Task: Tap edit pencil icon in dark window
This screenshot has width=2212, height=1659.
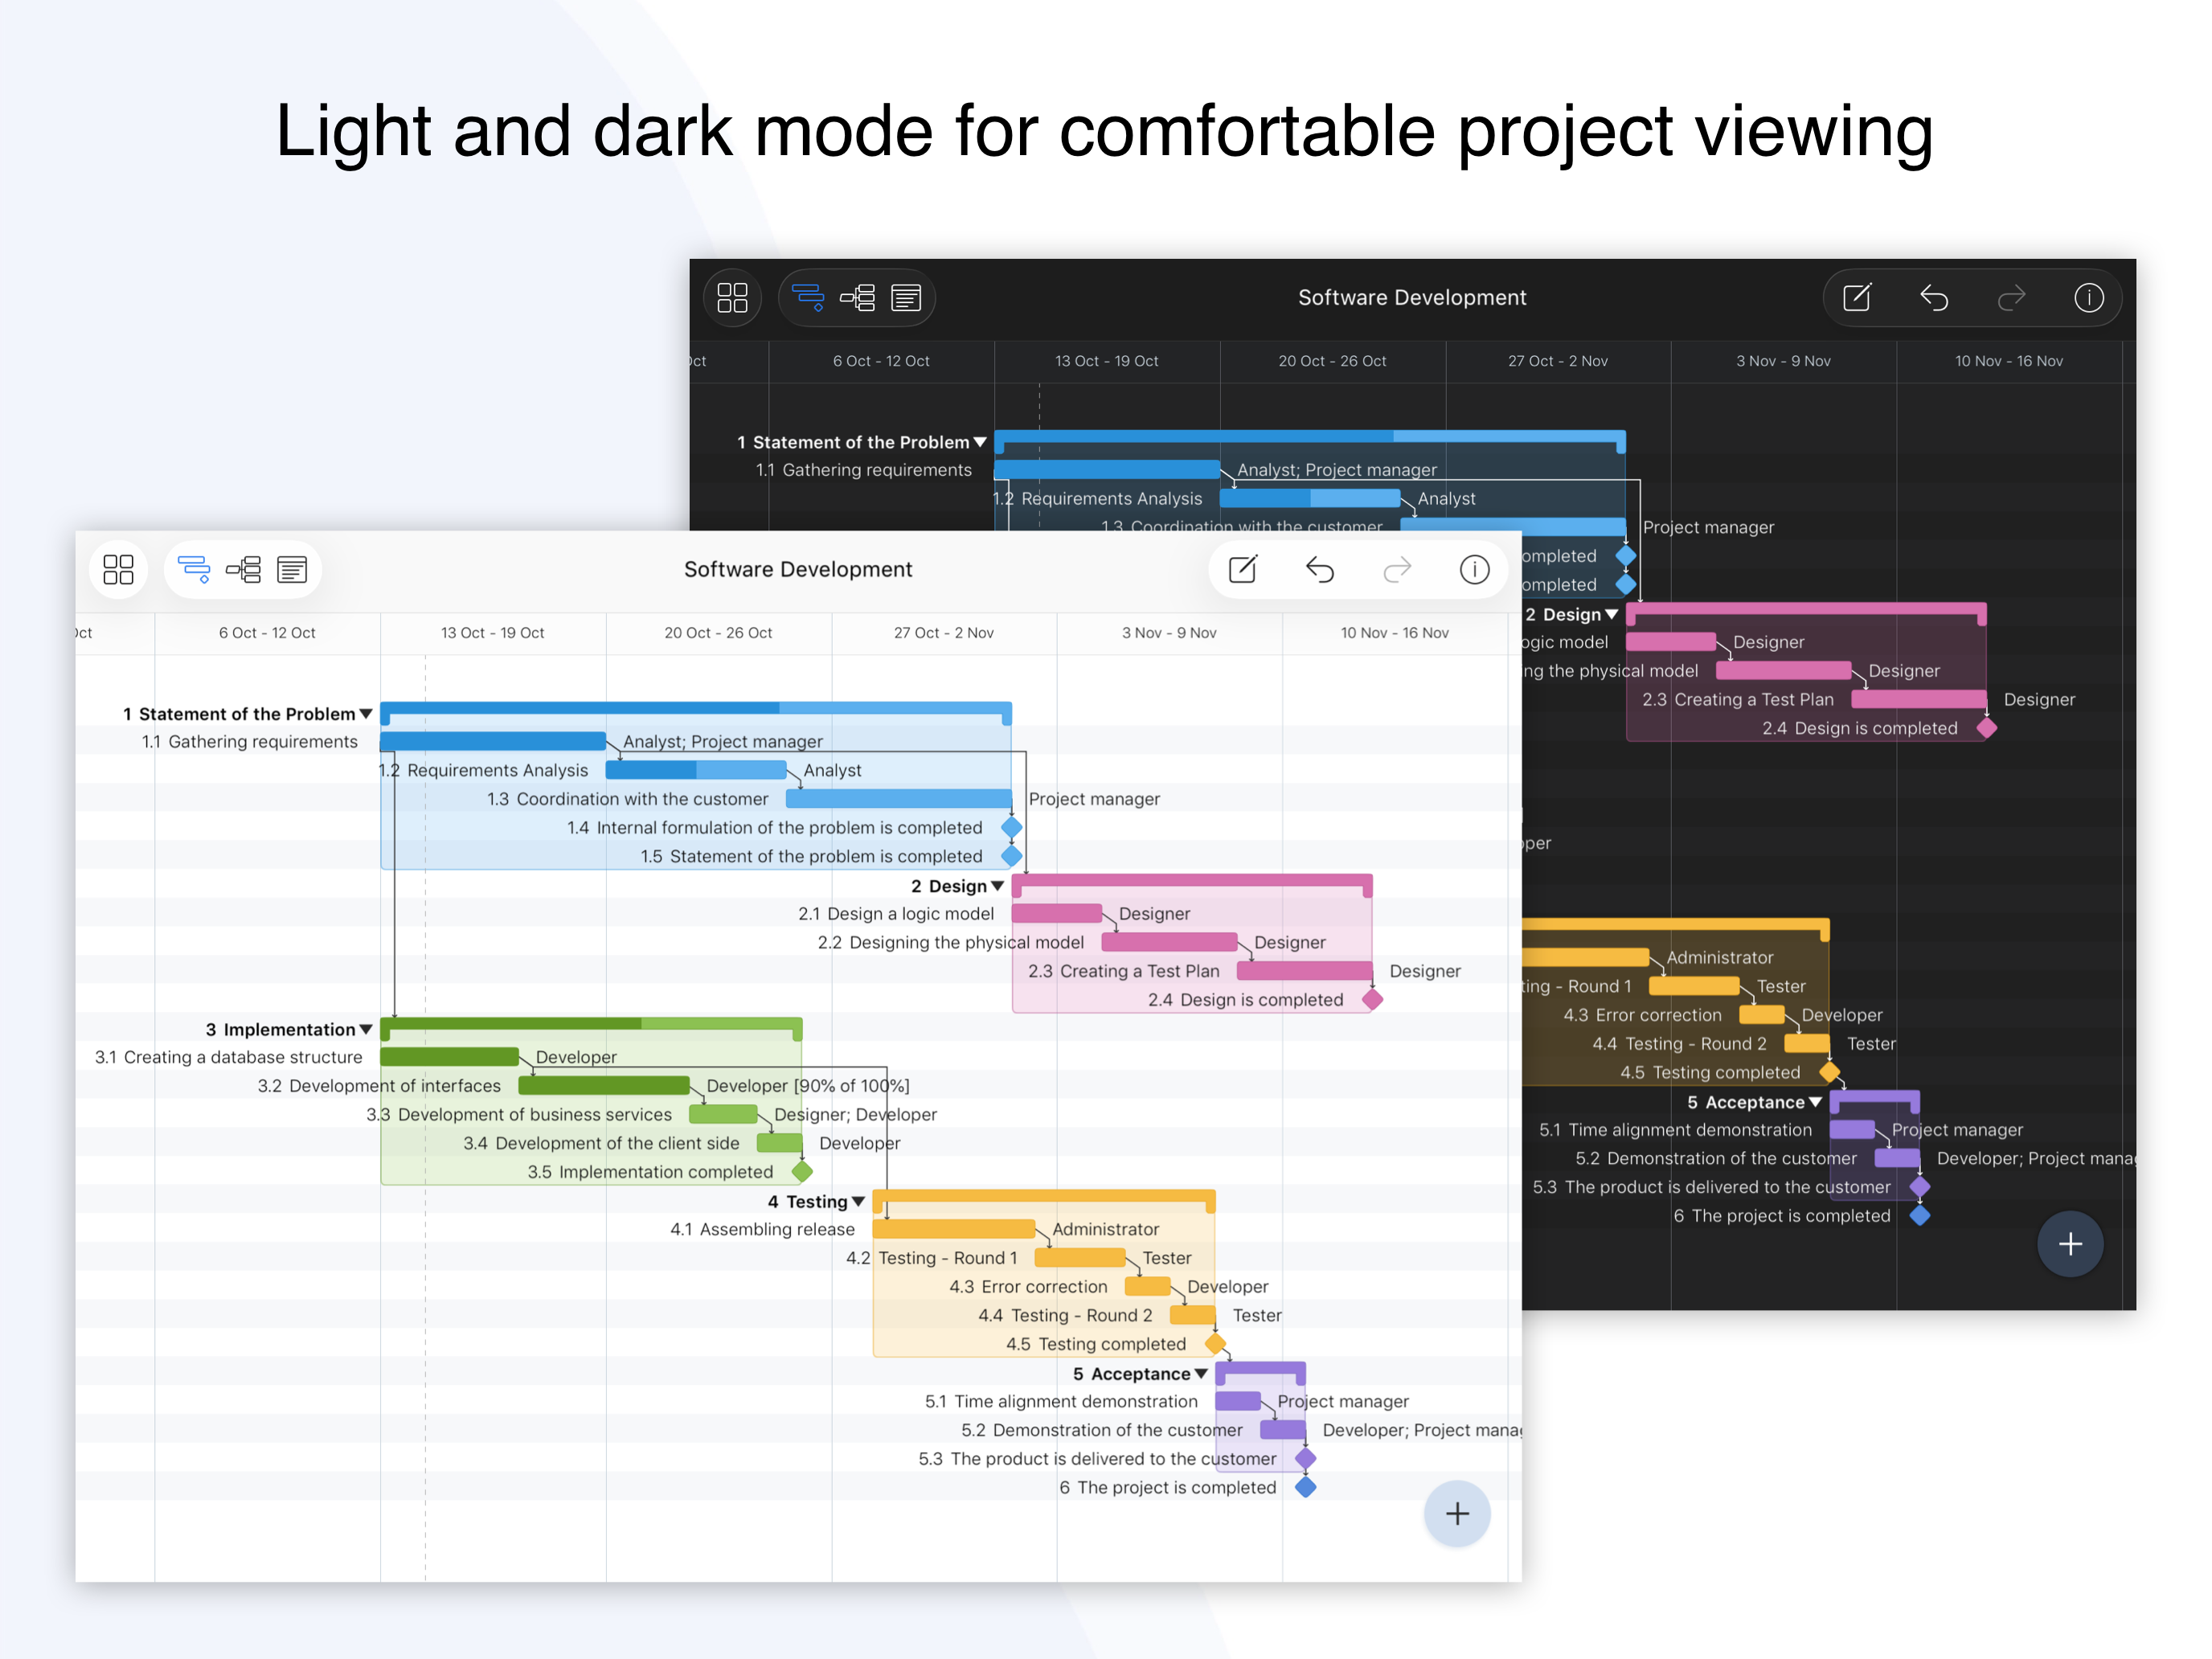Action: click(1857, 298)
